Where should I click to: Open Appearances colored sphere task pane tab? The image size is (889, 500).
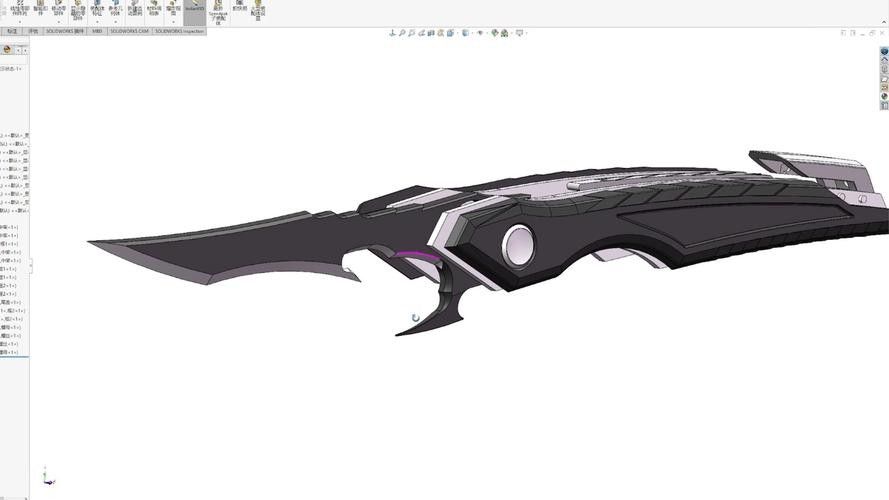(x=884, y=96)
